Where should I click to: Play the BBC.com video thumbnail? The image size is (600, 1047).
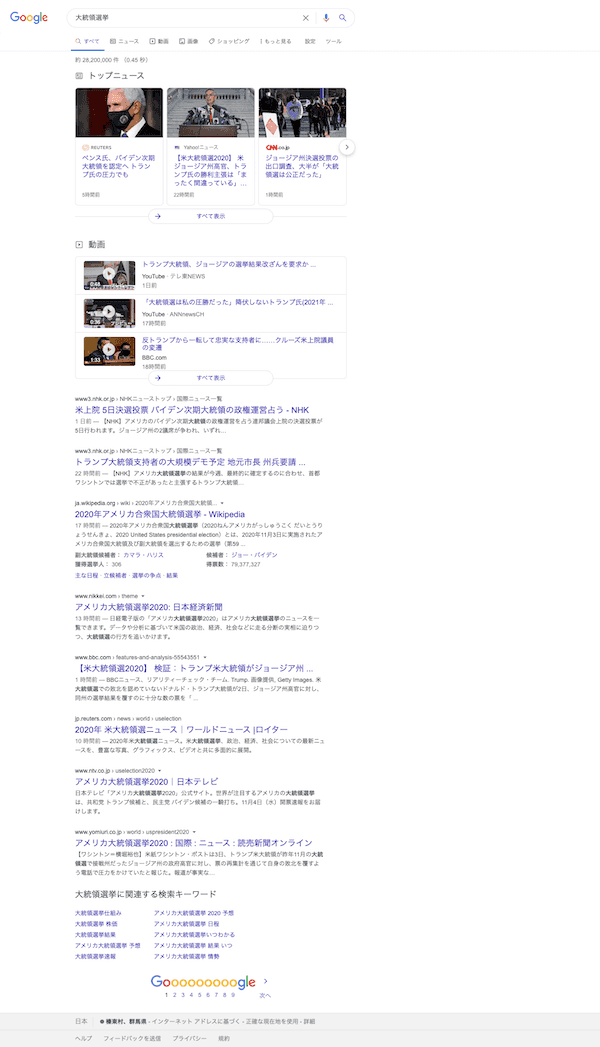[x=109, y=351]
